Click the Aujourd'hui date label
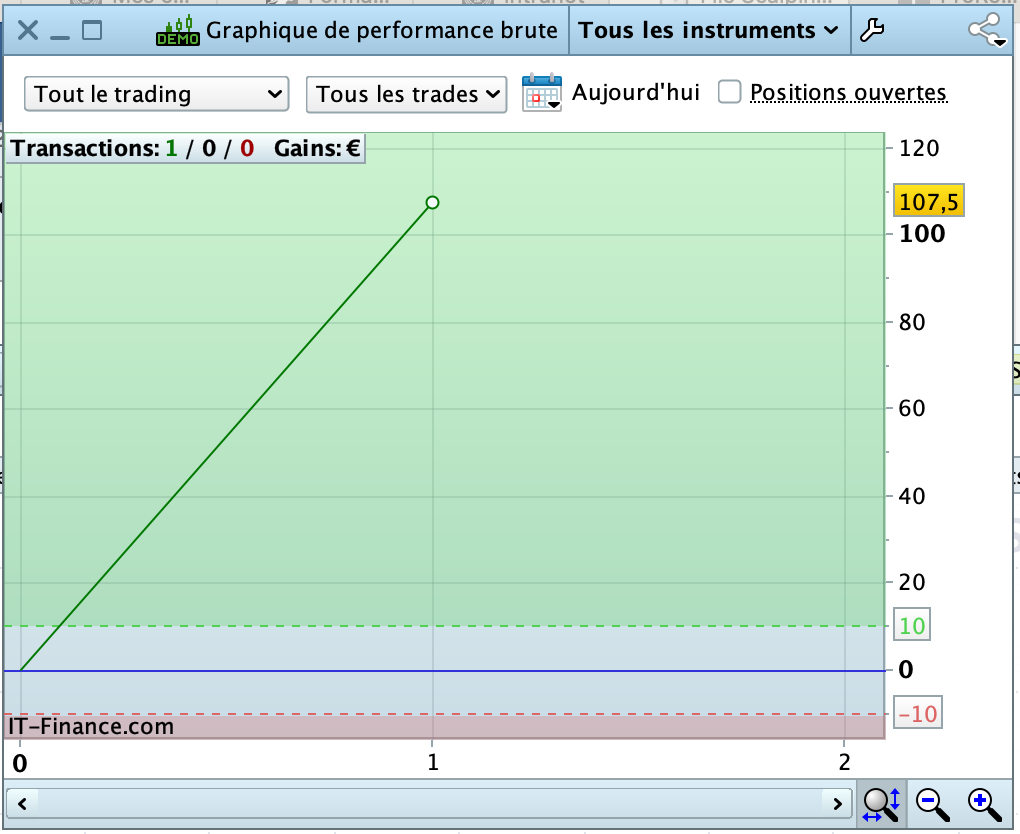Screen dimensions: 1020x834 pos(636,92)
